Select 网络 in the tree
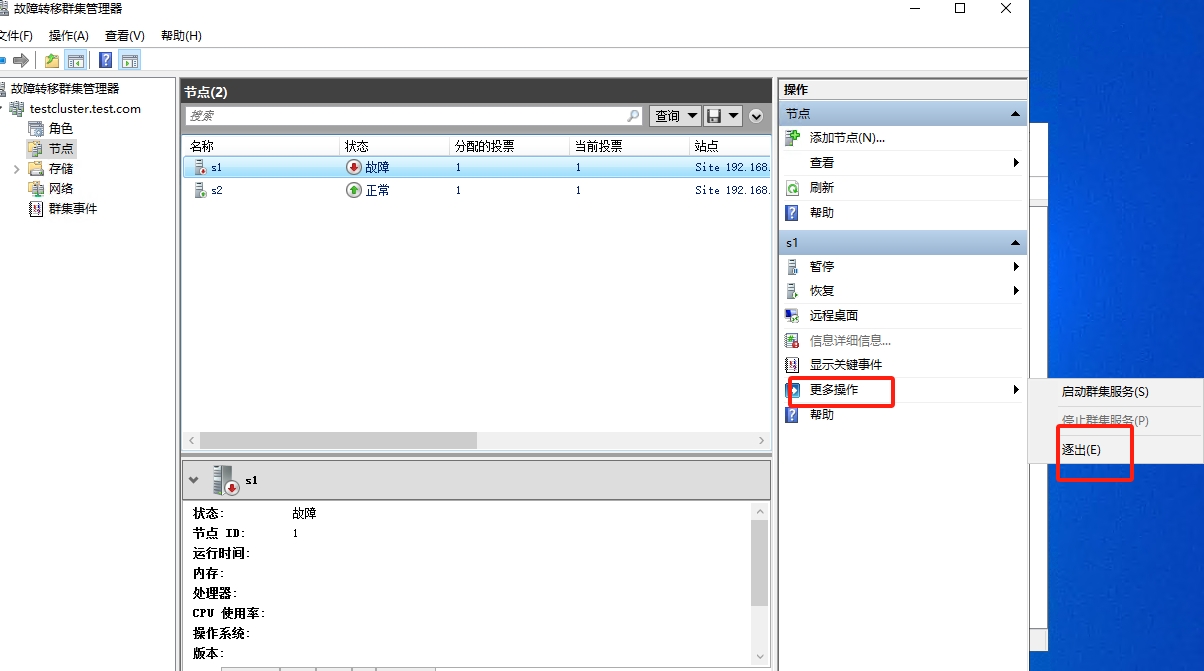 click(x=61, y=189)
